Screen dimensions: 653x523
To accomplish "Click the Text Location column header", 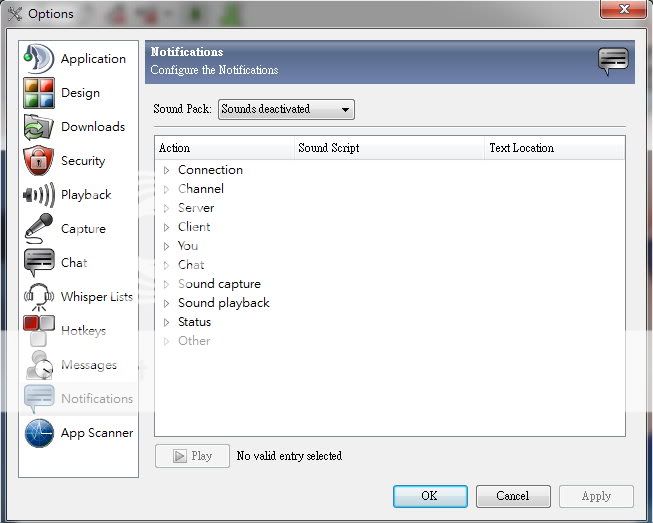I will coord(521,148).
